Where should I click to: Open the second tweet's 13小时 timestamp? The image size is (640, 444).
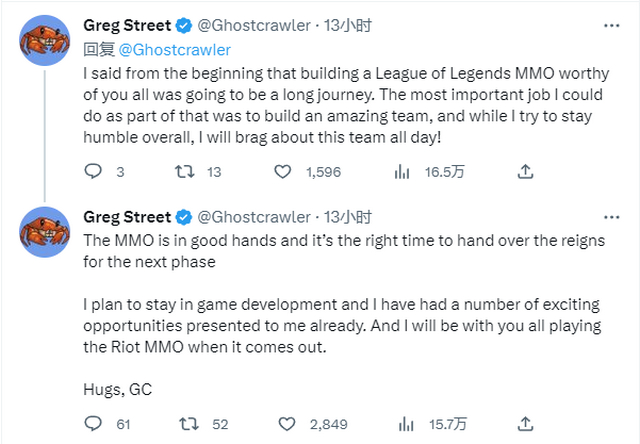[x=349, y=215]
